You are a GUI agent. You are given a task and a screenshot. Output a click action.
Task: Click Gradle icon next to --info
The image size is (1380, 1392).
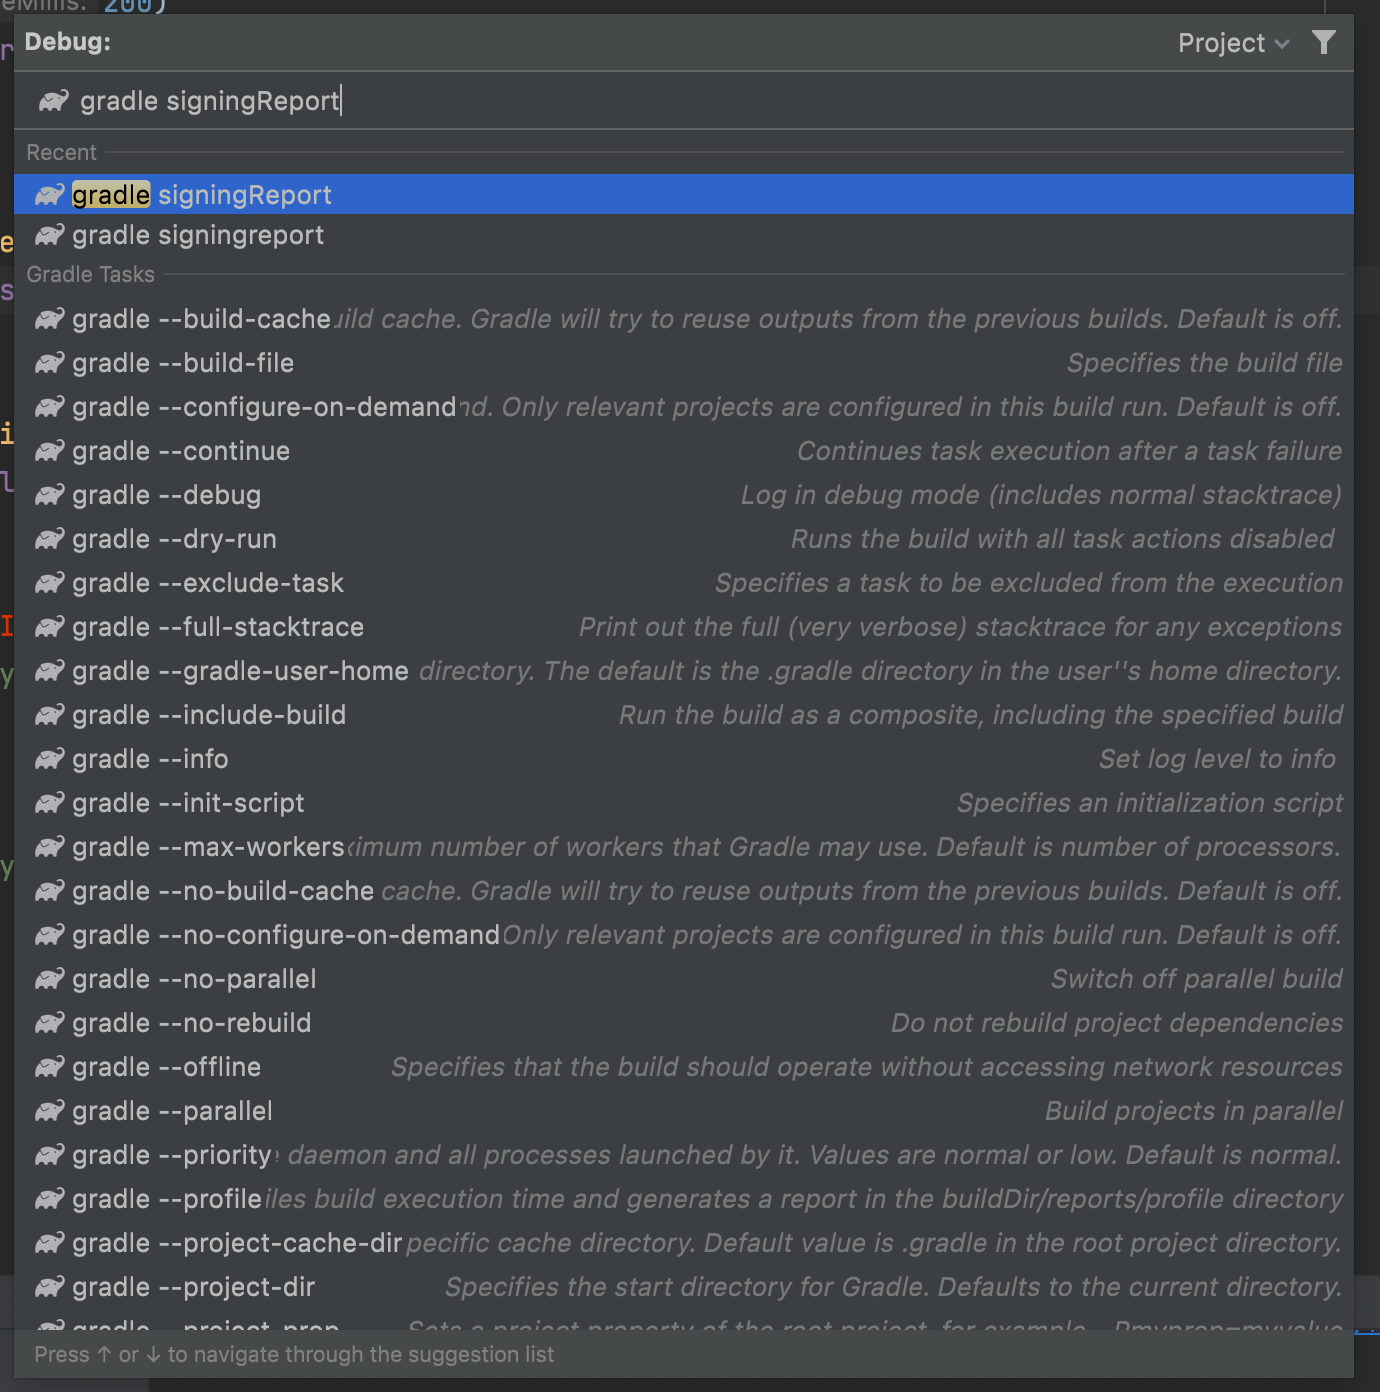tap(50, 759)
